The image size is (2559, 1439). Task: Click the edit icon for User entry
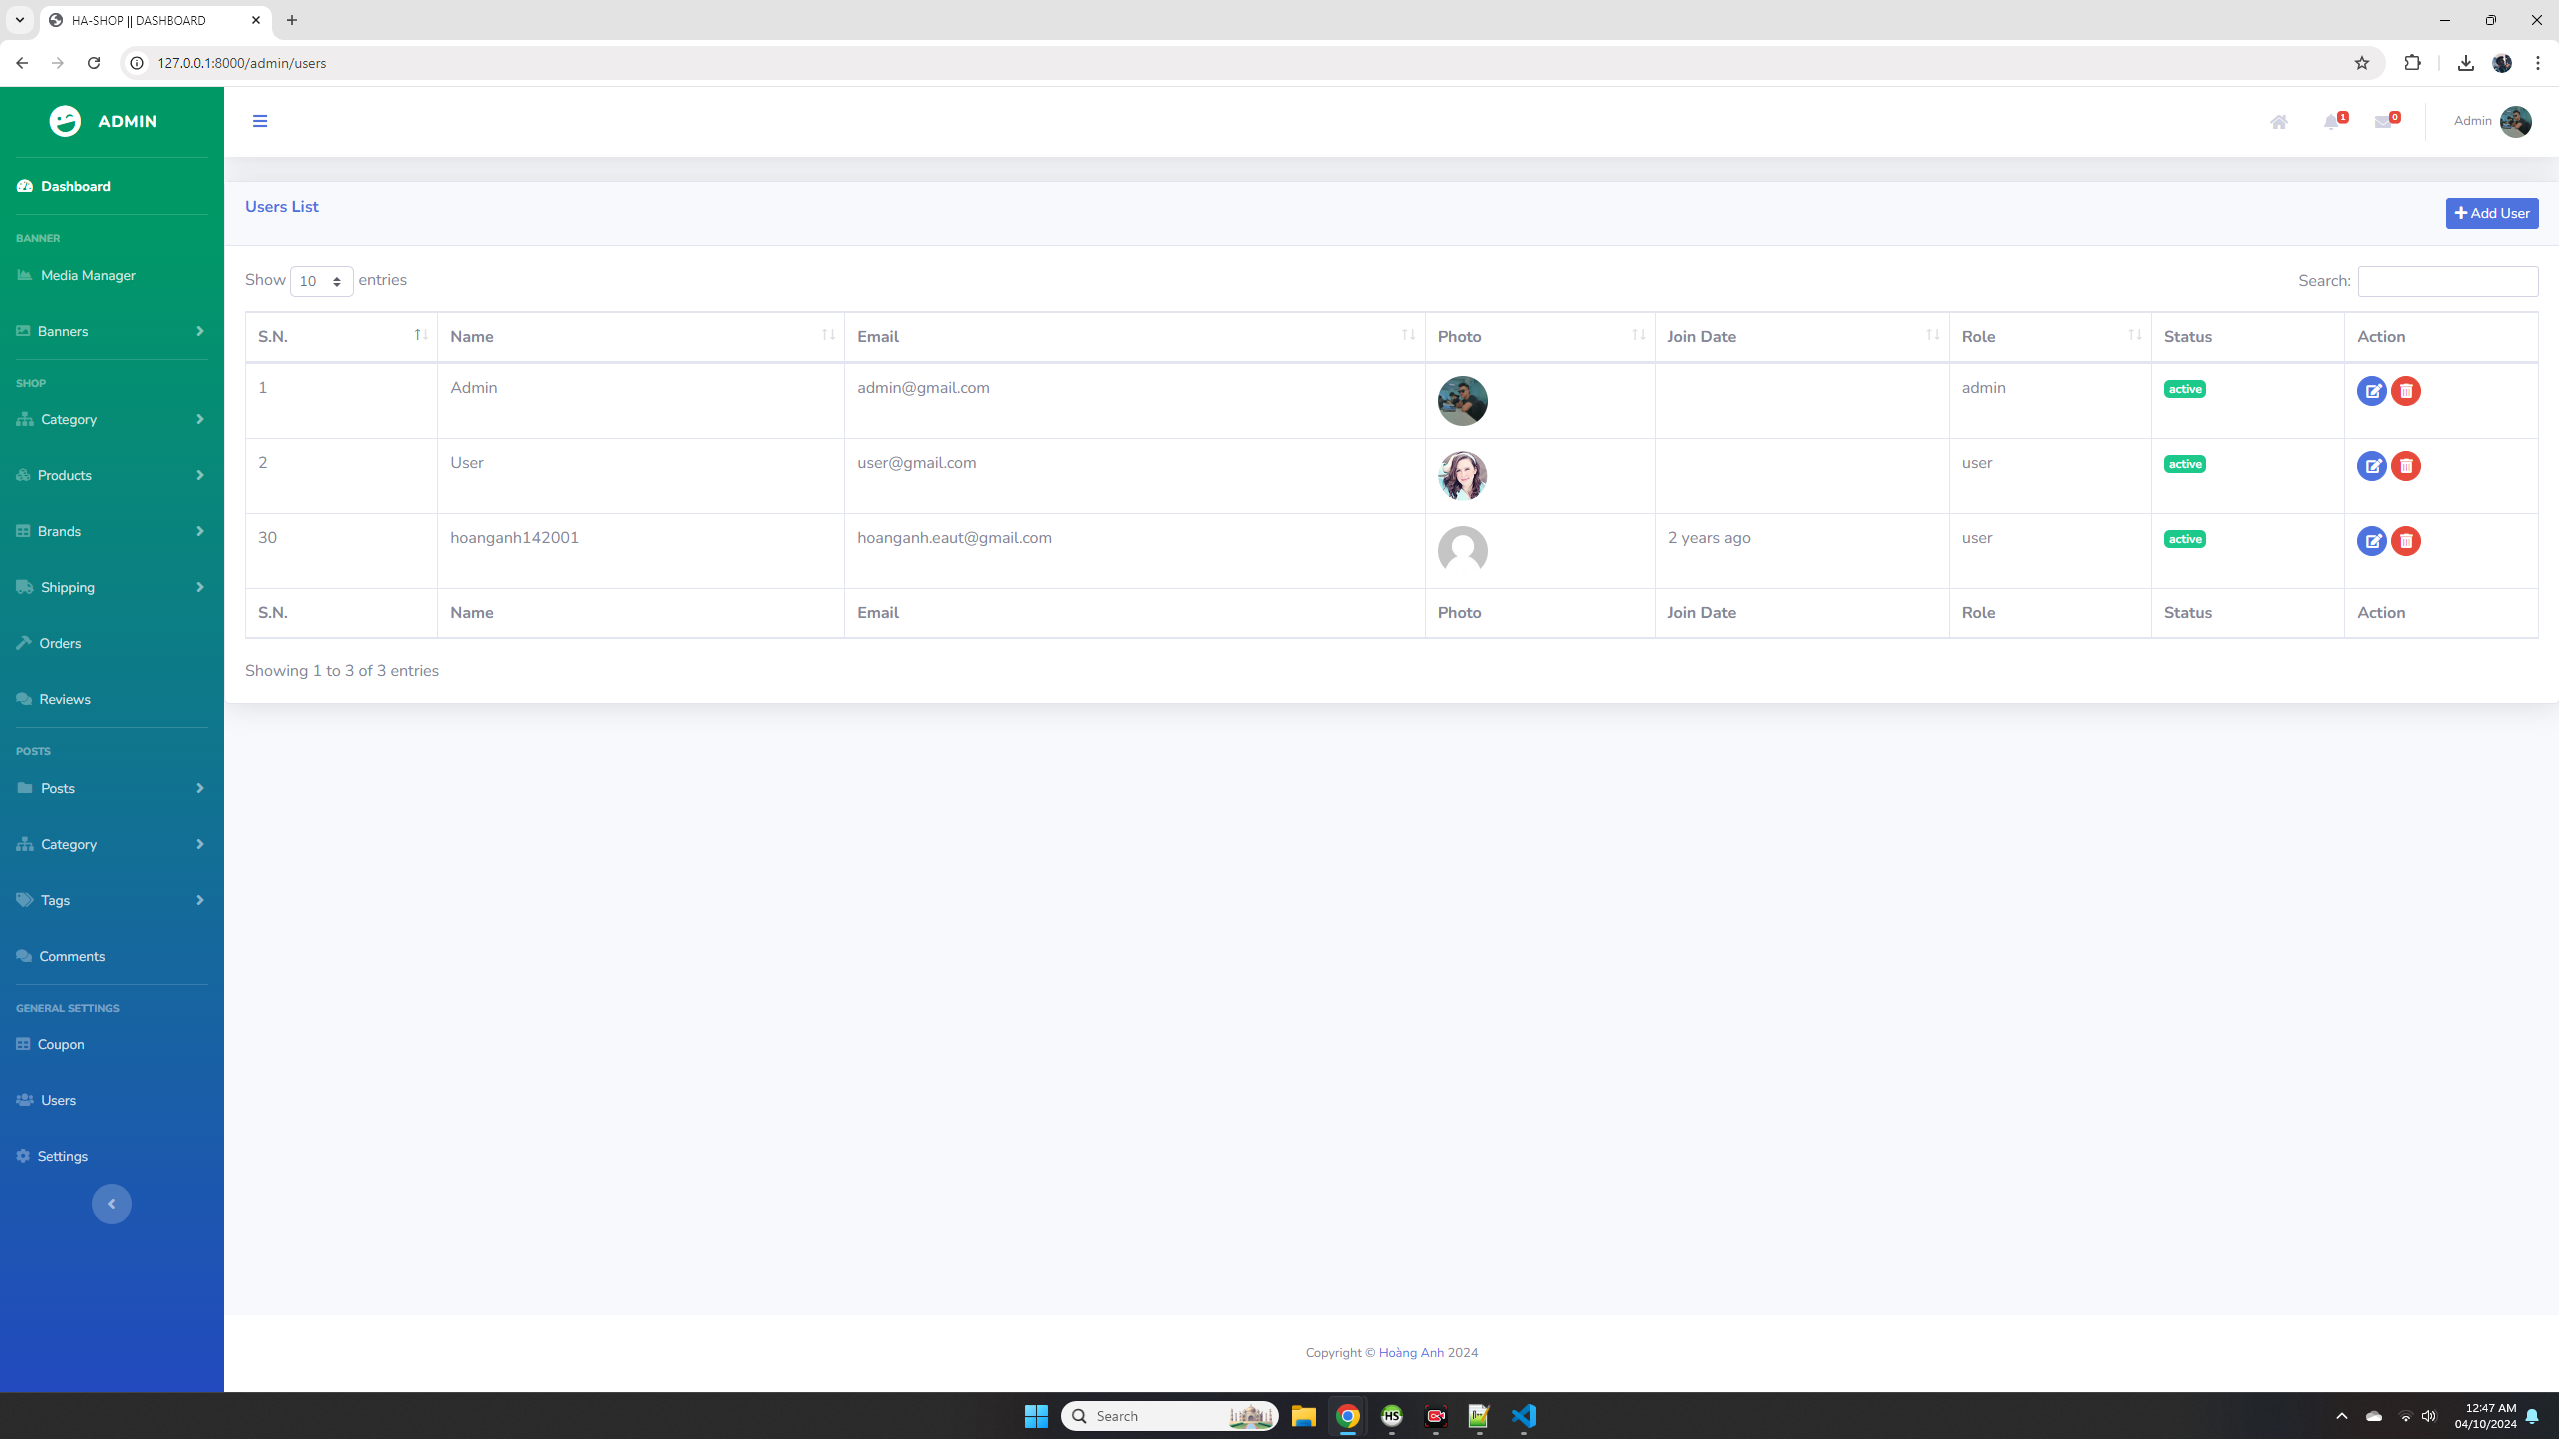click(x=2371, y=466)
